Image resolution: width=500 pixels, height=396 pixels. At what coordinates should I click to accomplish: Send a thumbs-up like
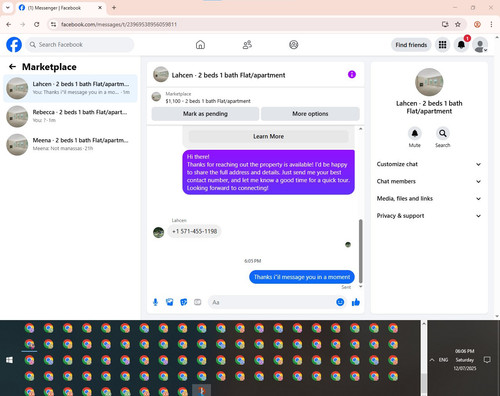coord(356,302)
